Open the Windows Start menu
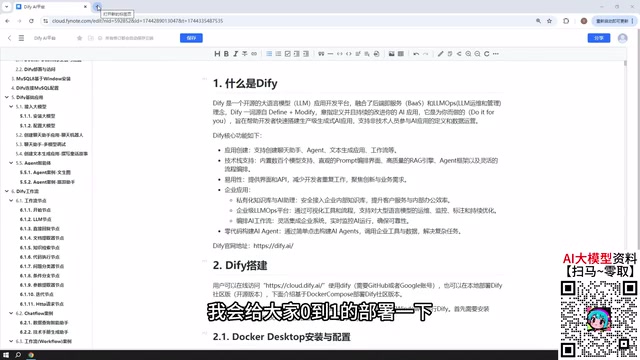The image size is (640, 360). pos(6,355)
